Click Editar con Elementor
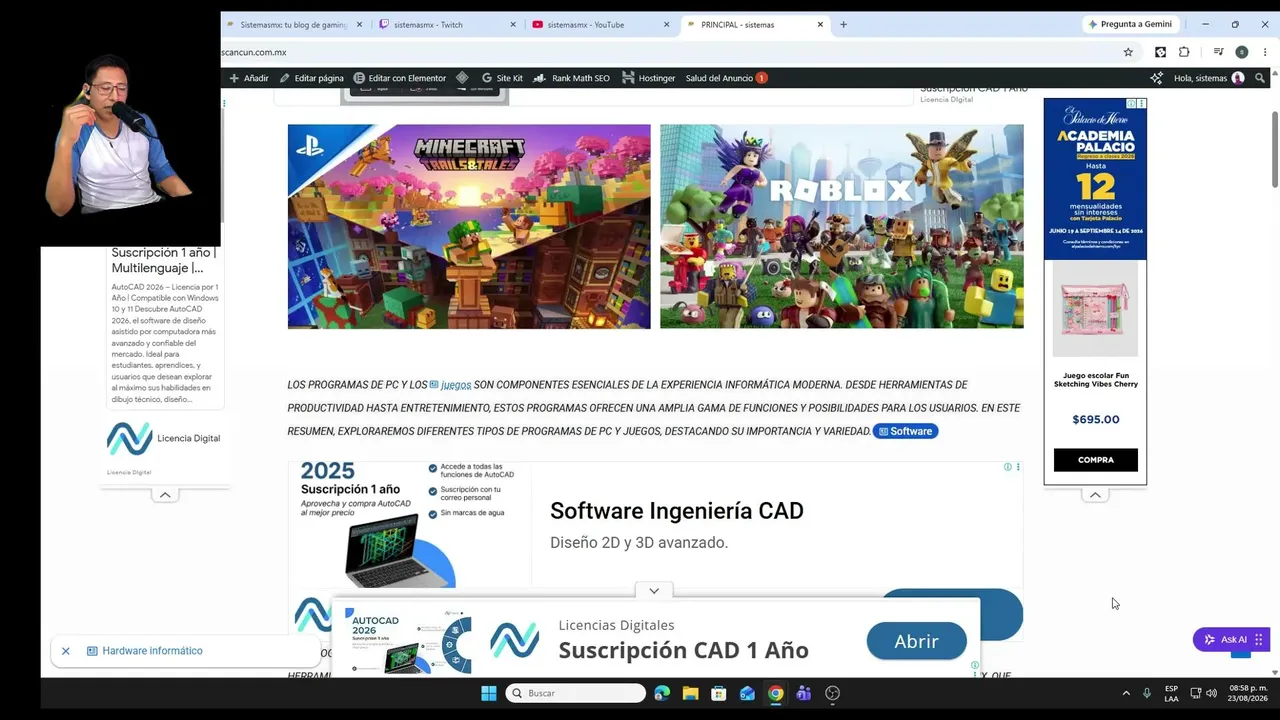Screen dimensions: 1280x720 tap(399, 78)
